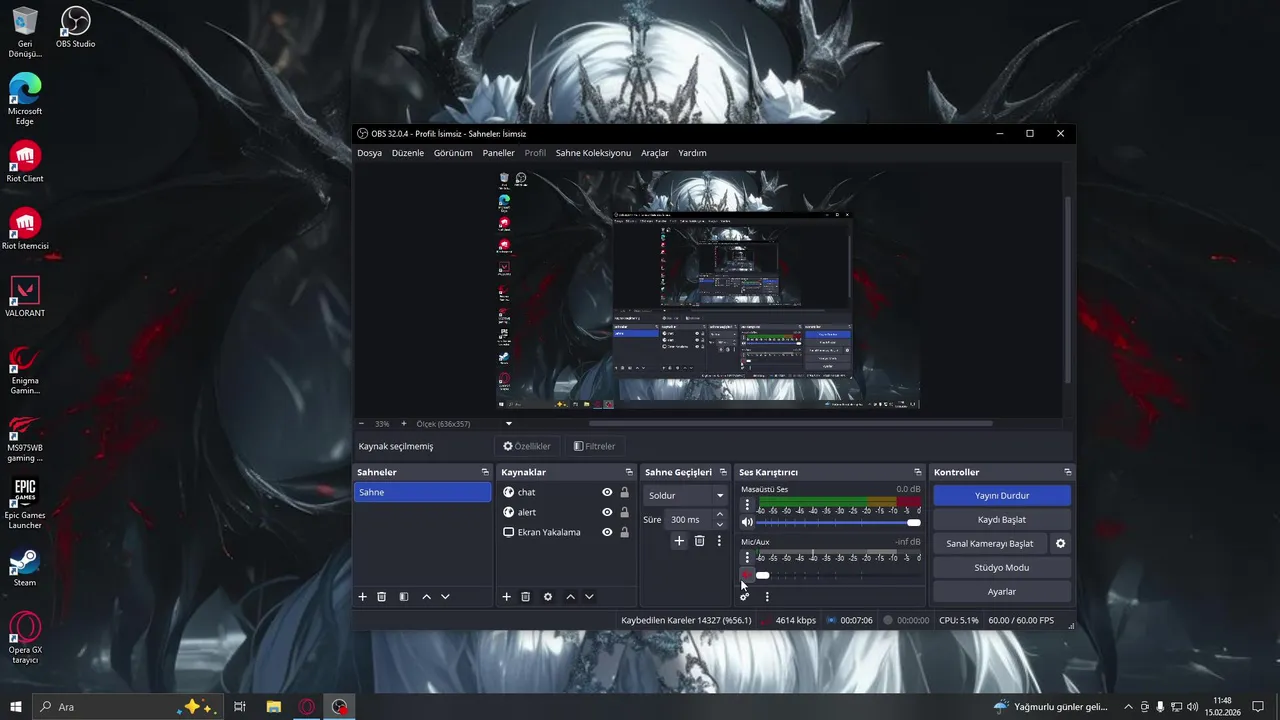The image size is (1280, 720).
Task: Click the Windows Start button on the taskbar
Action: [x=16, y=706]
